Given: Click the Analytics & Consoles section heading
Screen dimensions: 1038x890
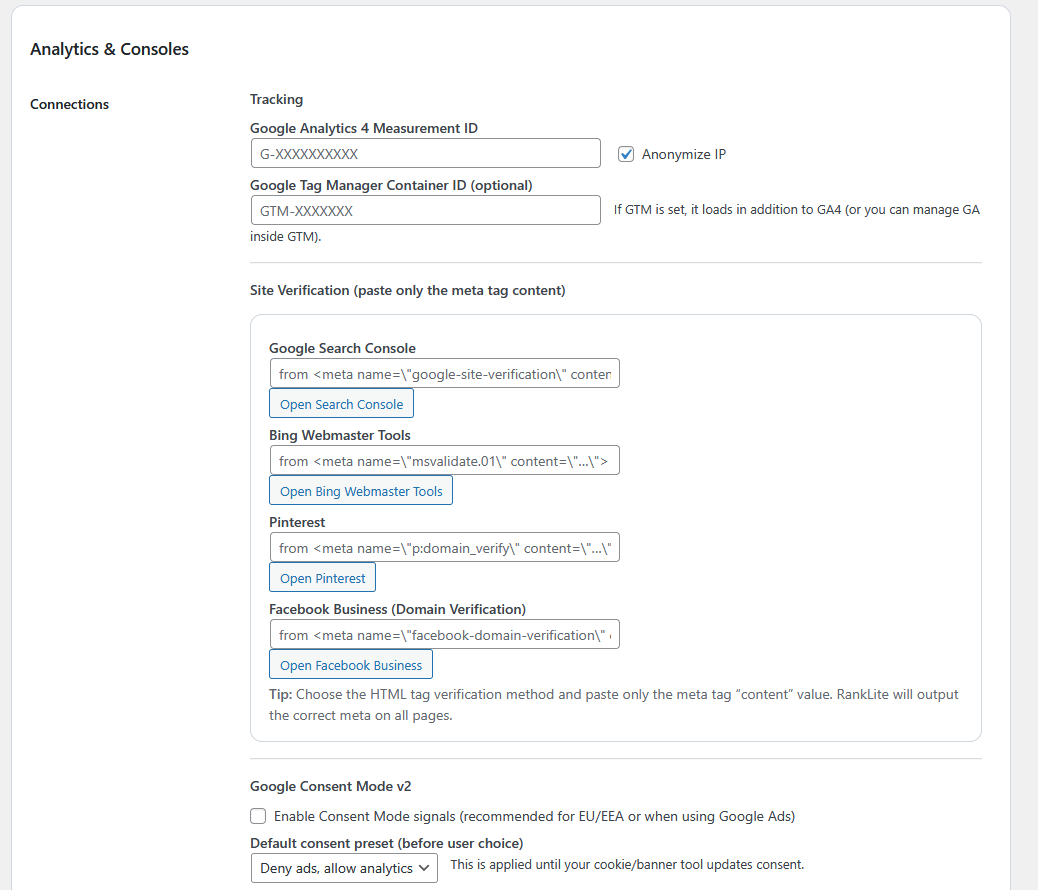Looking at the screenshot, I should [x=110, y=48].
